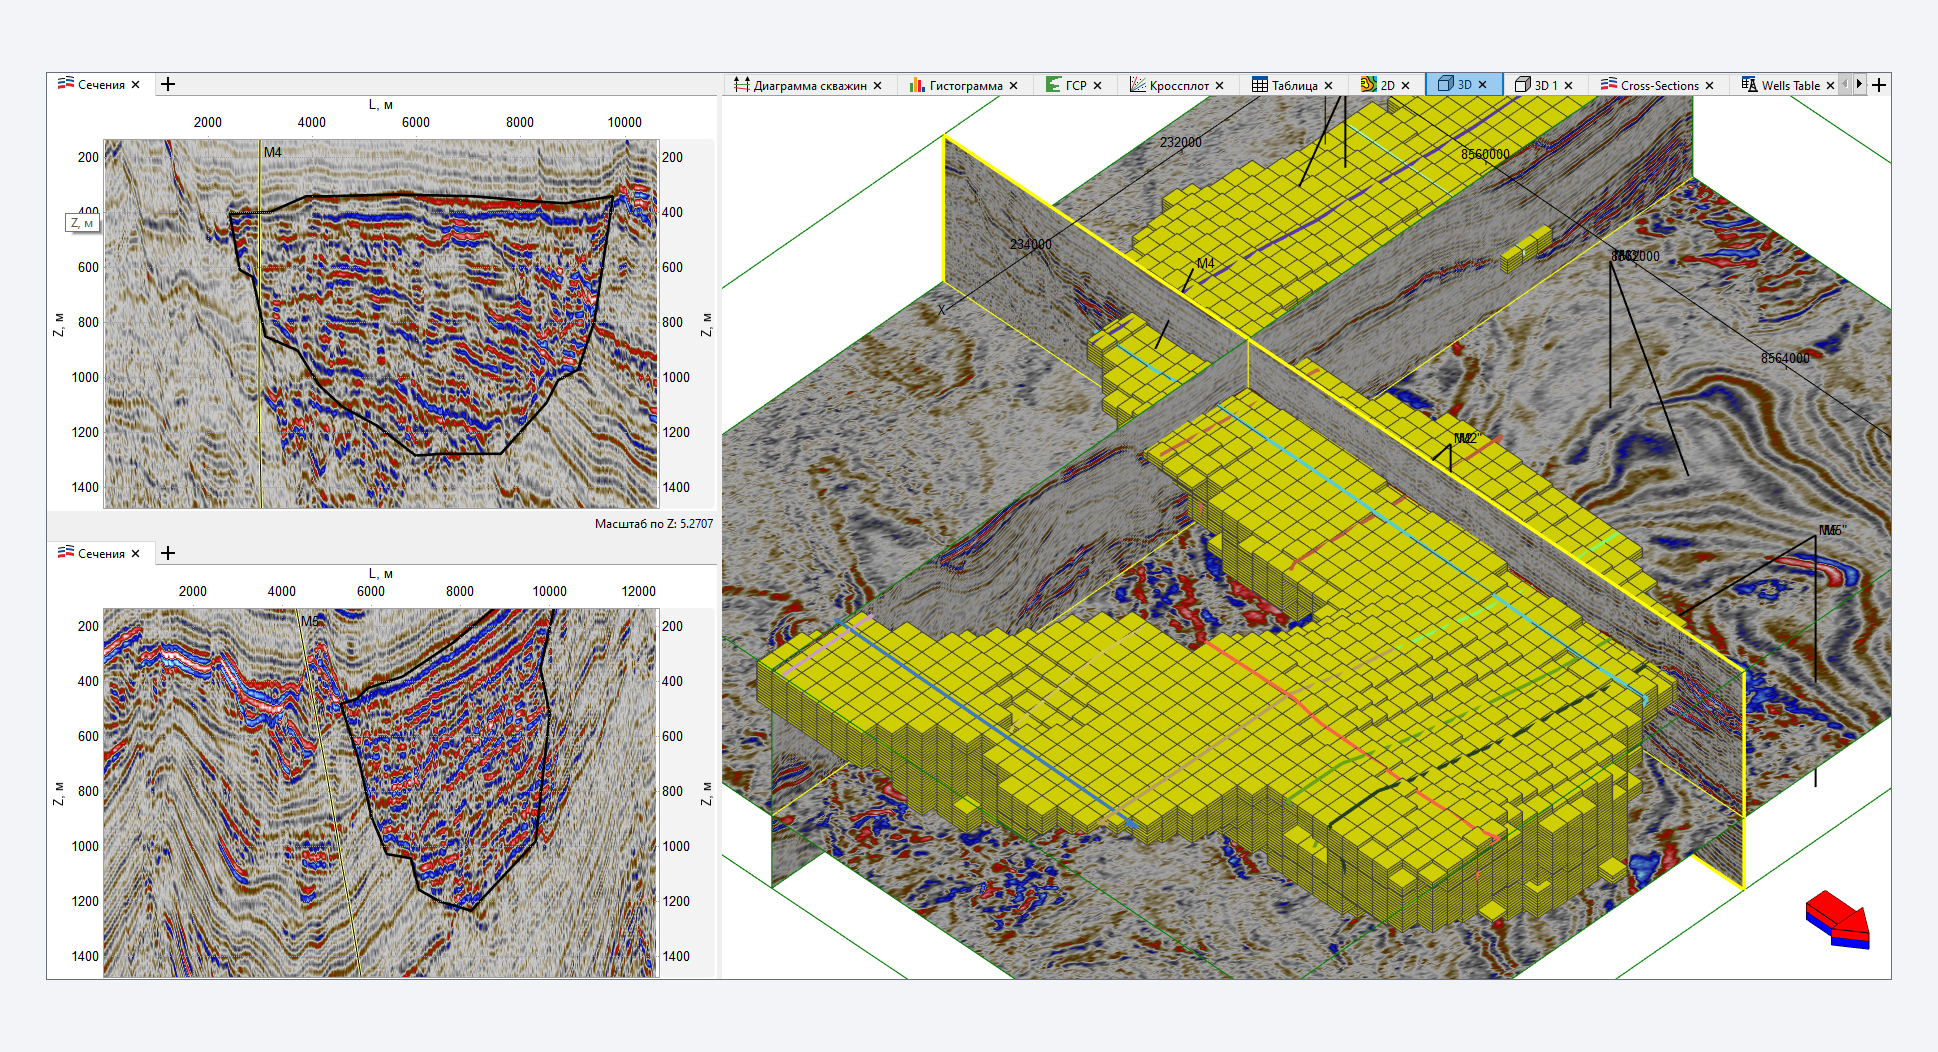
Task: Close the Wells Table tab
Action: (x=1830, y=86)
